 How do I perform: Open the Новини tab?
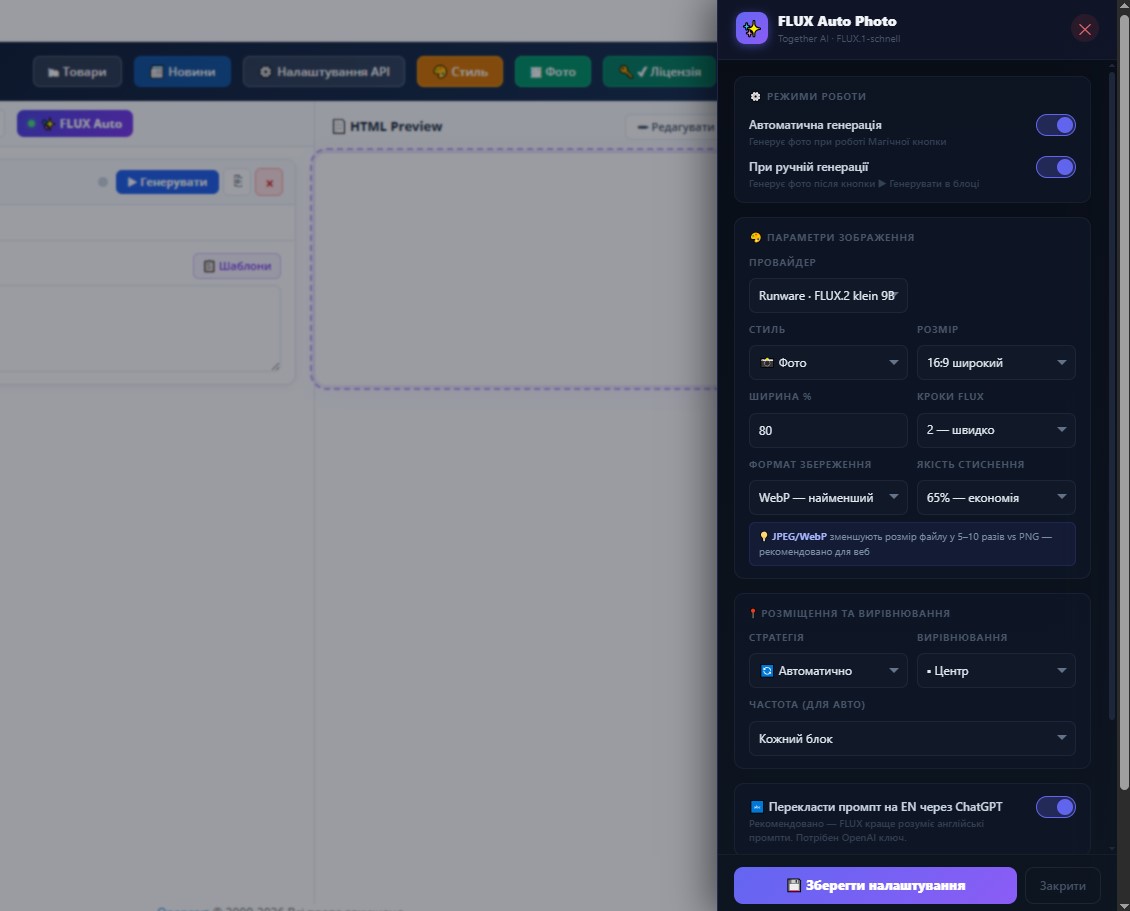tap(182, 71)
